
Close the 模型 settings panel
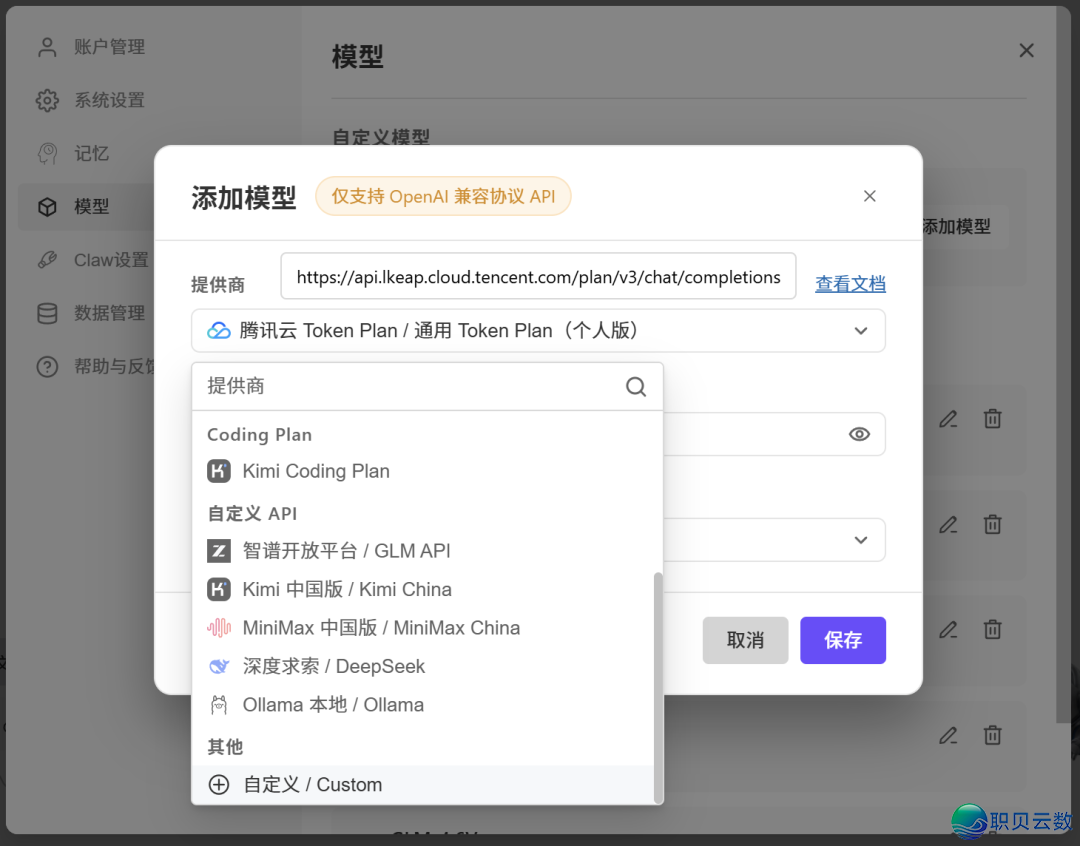[x=1026, y=50]
